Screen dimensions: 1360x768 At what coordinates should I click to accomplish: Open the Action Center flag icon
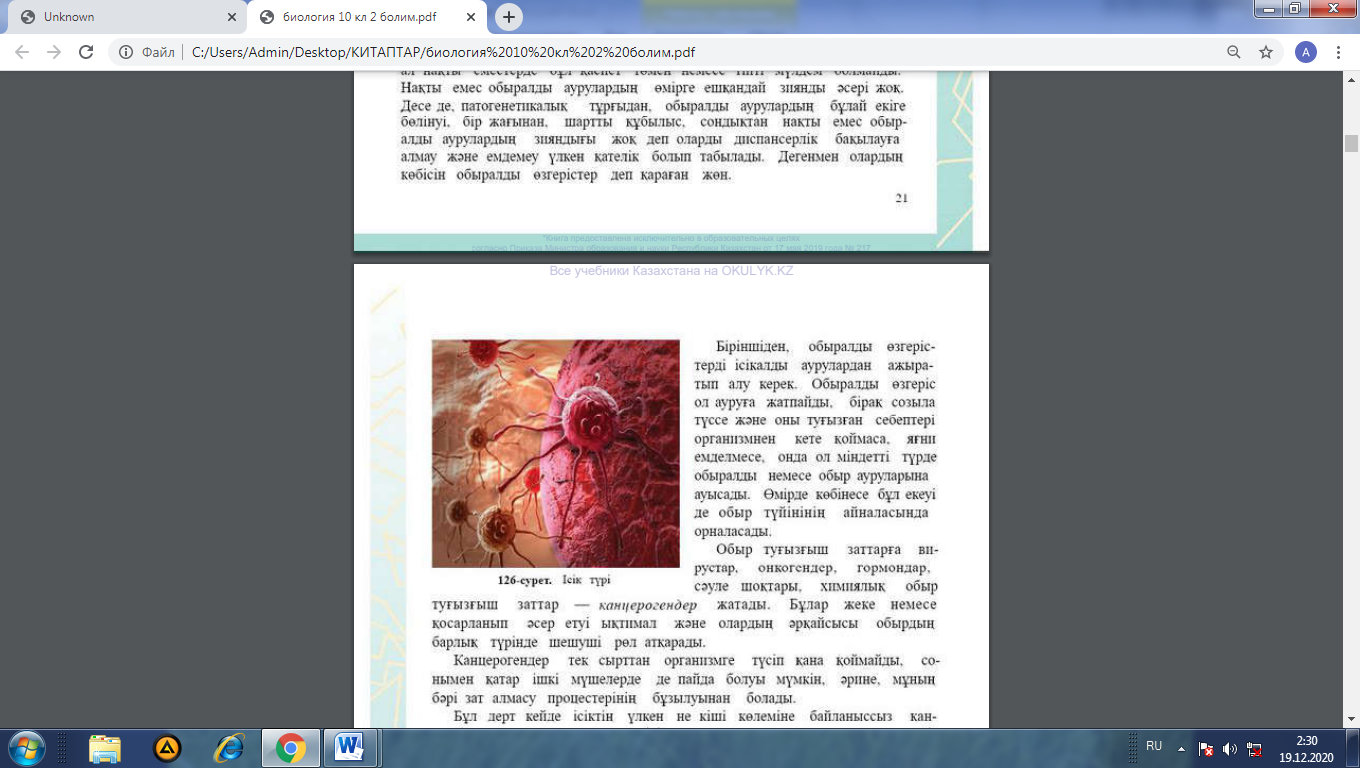coord(1206,748)
